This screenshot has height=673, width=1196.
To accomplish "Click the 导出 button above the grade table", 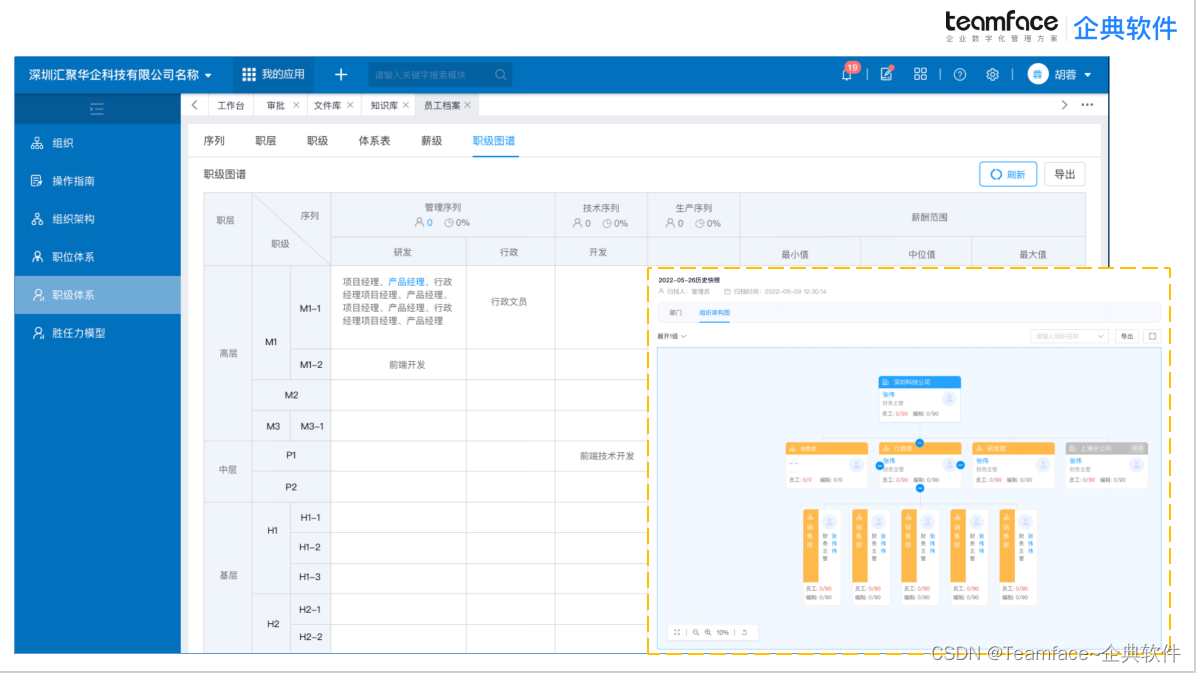I will tap(1065, 175).
